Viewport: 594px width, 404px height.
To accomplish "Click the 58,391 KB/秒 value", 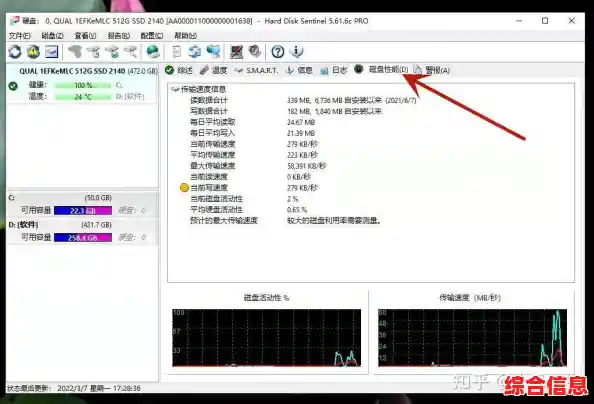I will pyautogui.click(x=306, y=166).
